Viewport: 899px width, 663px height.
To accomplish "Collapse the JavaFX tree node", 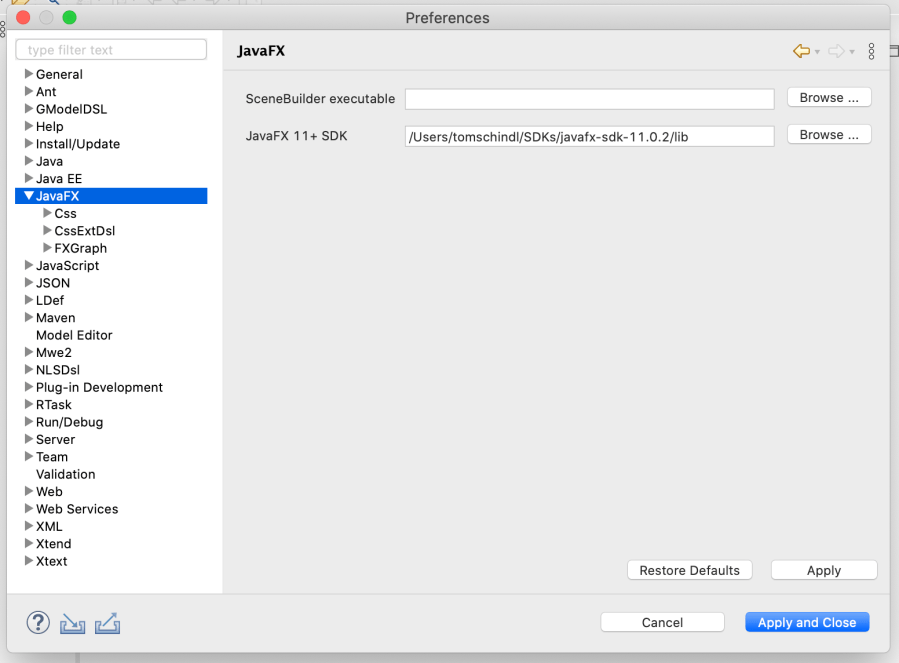I will (x=28, y=196).
